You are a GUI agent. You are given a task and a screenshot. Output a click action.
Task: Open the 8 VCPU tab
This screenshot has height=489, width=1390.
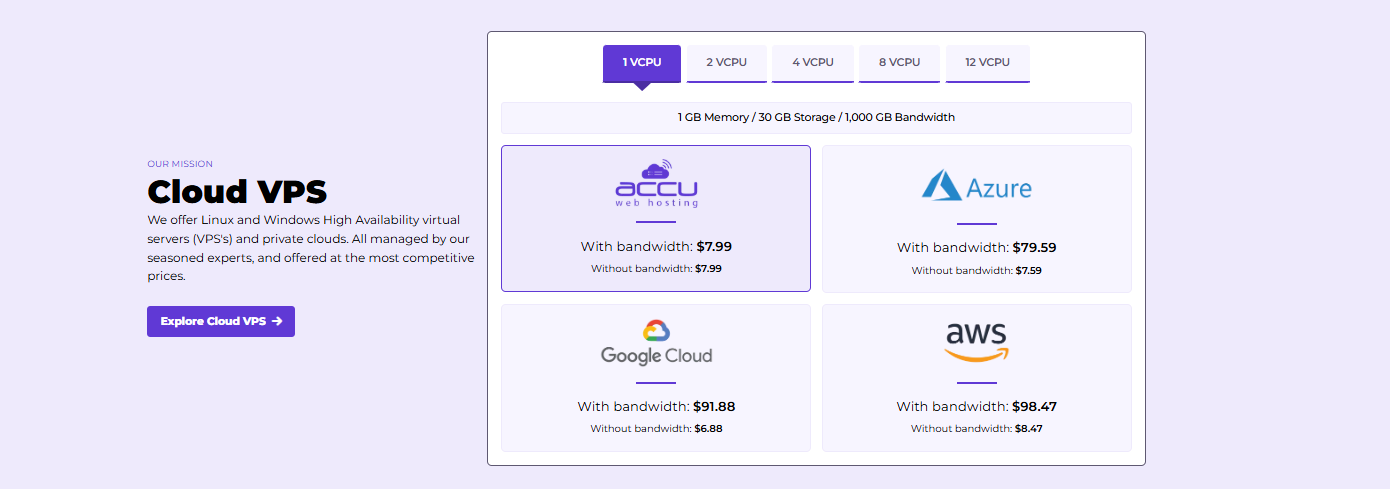click(x=899, y=63)
